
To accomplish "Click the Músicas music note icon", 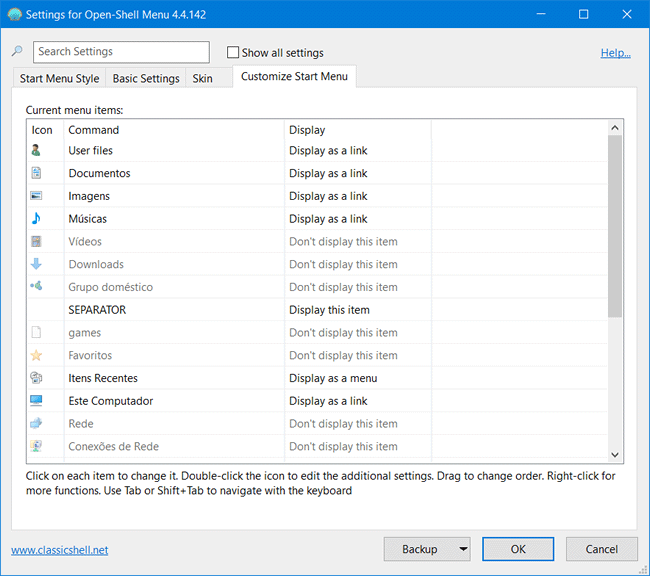I will (x=36, y=219).
